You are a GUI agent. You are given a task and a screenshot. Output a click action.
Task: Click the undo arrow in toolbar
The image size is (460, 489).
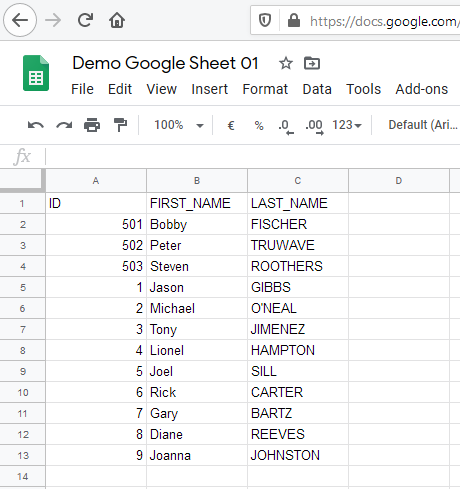click(36, 125)
